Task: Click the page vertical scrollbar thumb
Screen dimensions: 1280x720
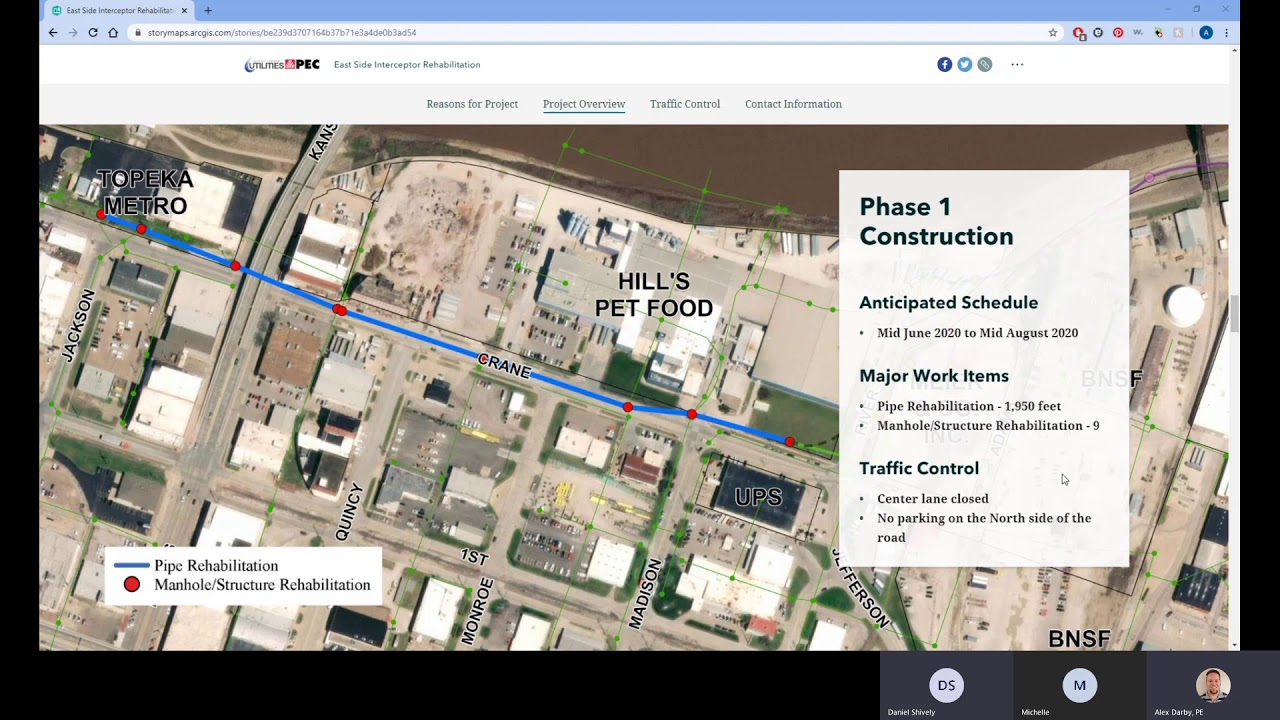Action: [1234, 313]
